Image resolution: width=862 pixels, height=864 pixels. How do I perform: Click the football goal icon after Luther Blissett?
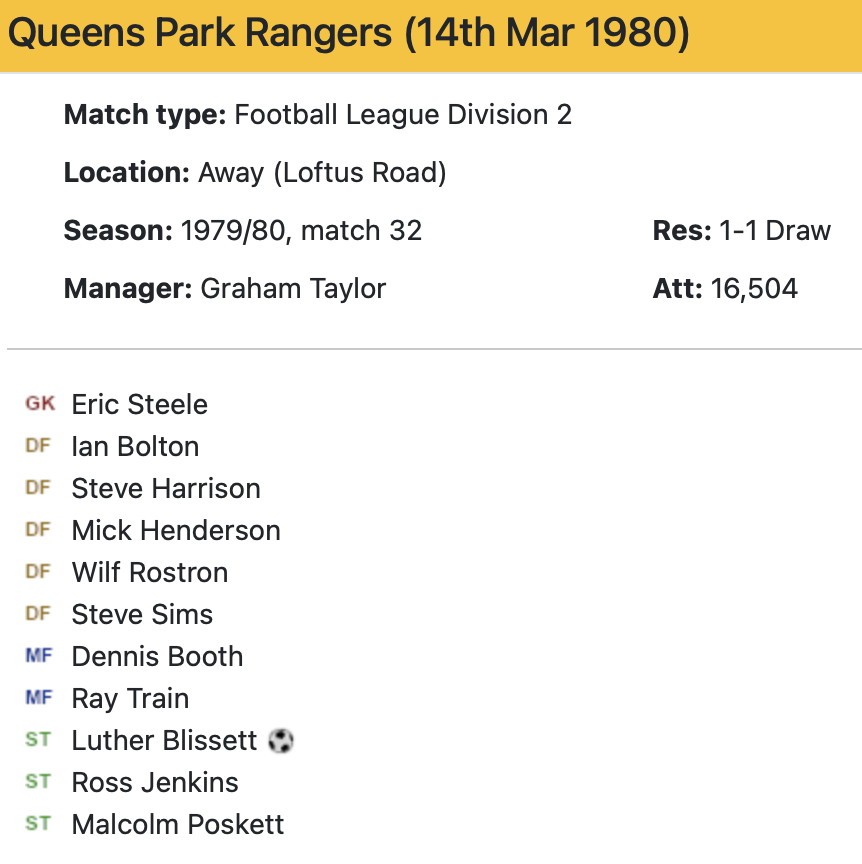[281, 741]
